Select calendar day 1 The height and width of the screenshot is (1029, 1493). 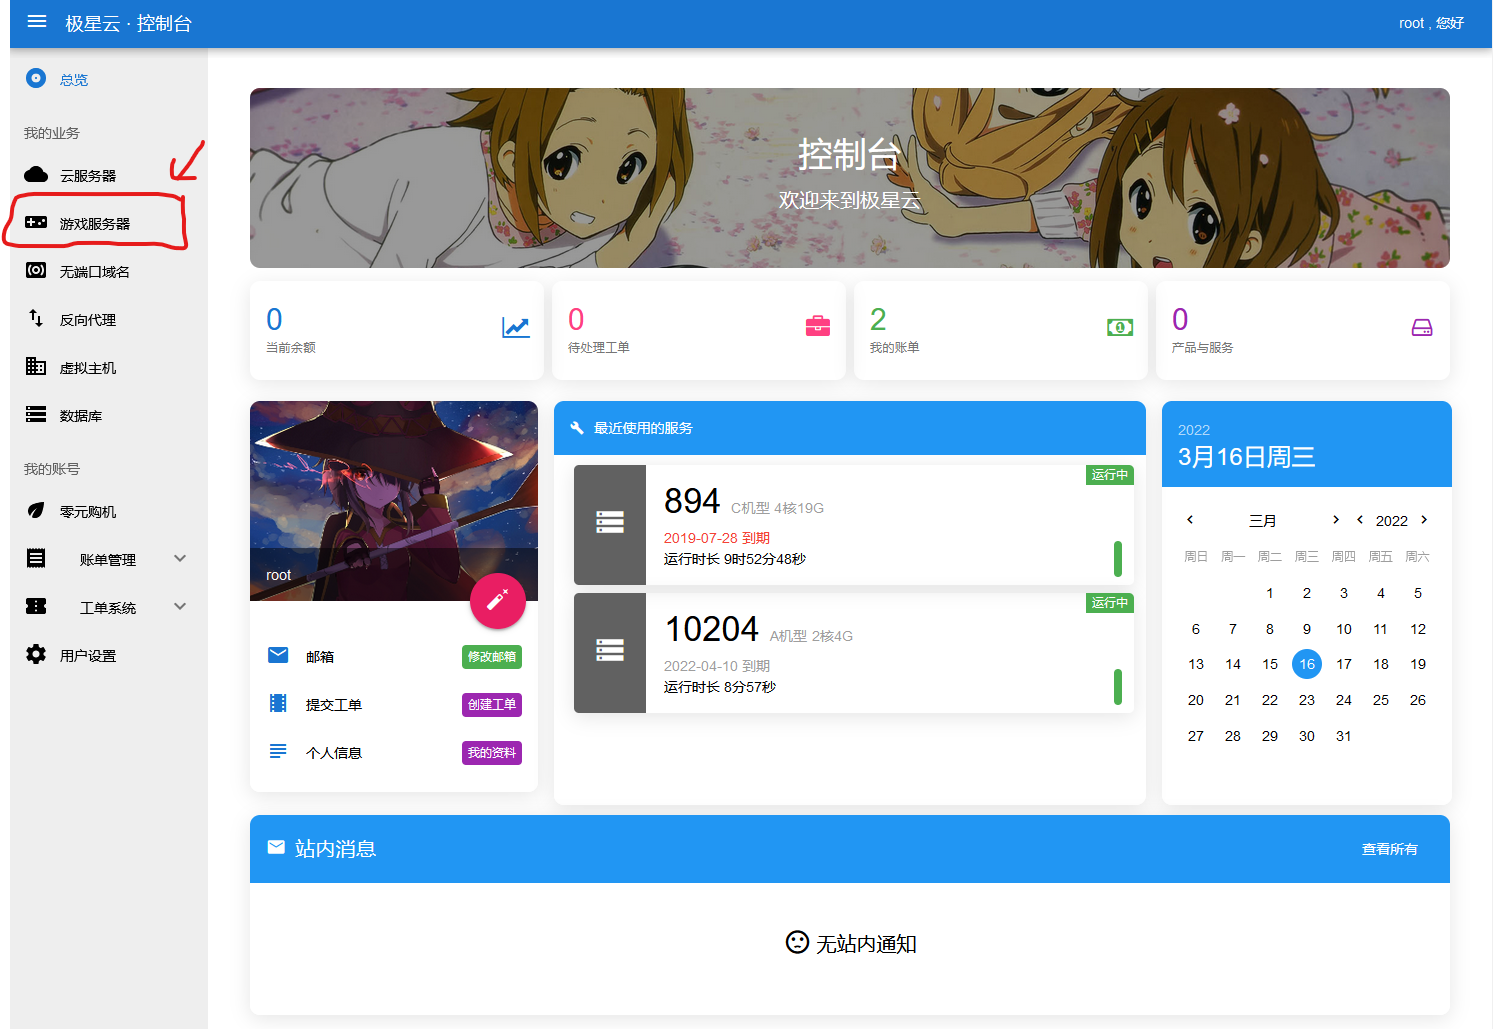coord(1270,593)
